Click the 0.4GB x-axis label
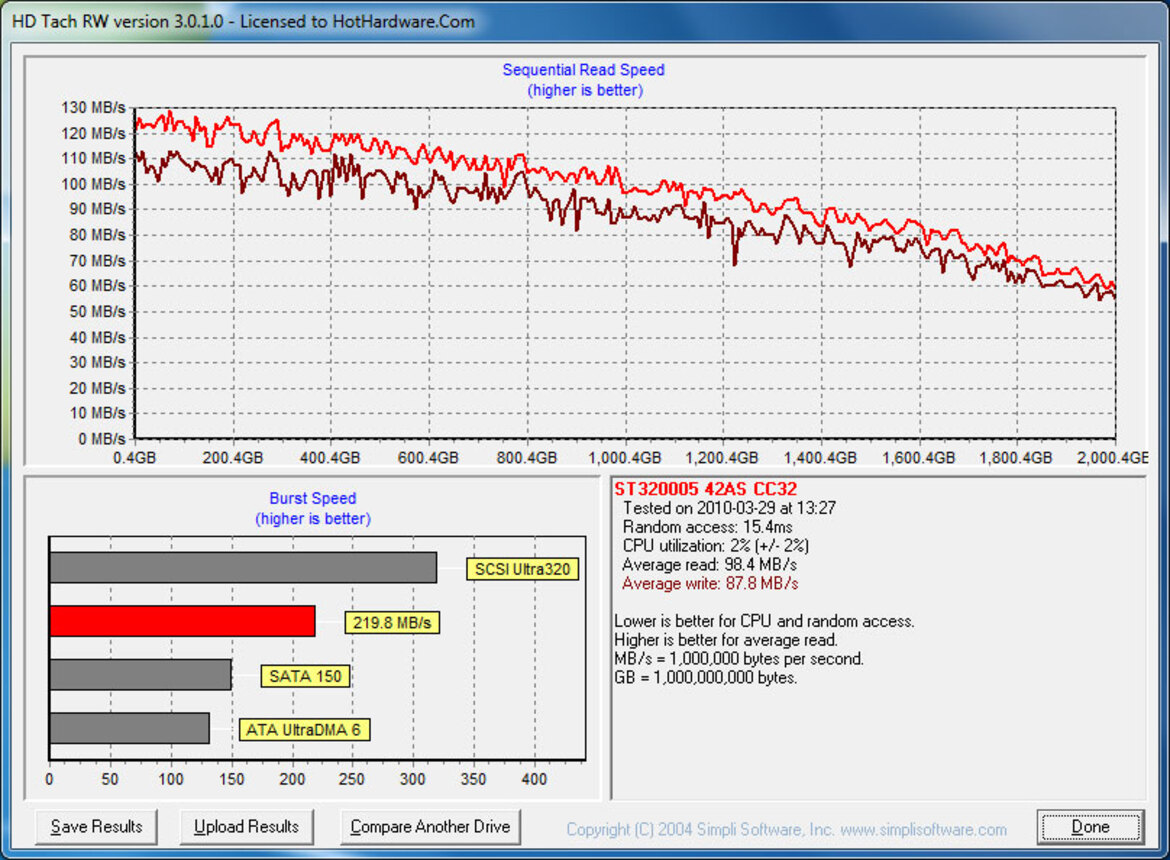The image size is (1170, 860). [134, 457]
